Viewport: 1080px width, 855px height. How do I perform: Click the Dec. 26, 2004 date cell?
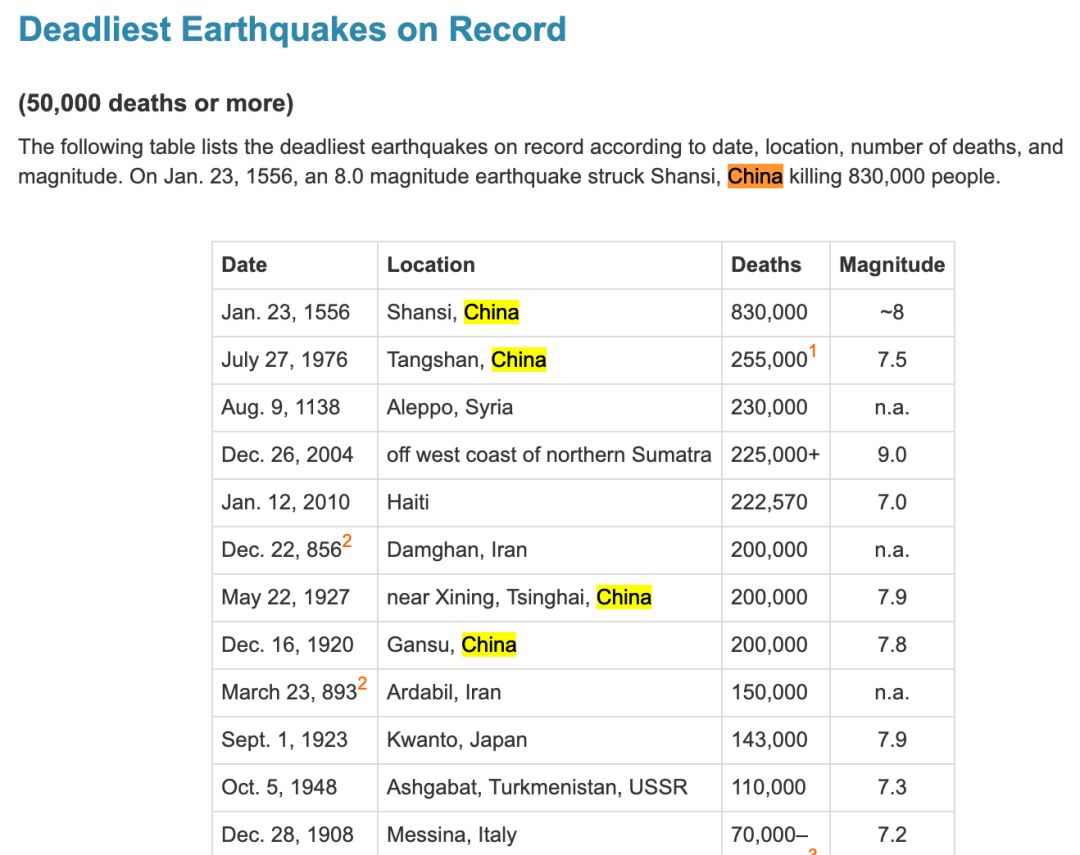(287, 455)
